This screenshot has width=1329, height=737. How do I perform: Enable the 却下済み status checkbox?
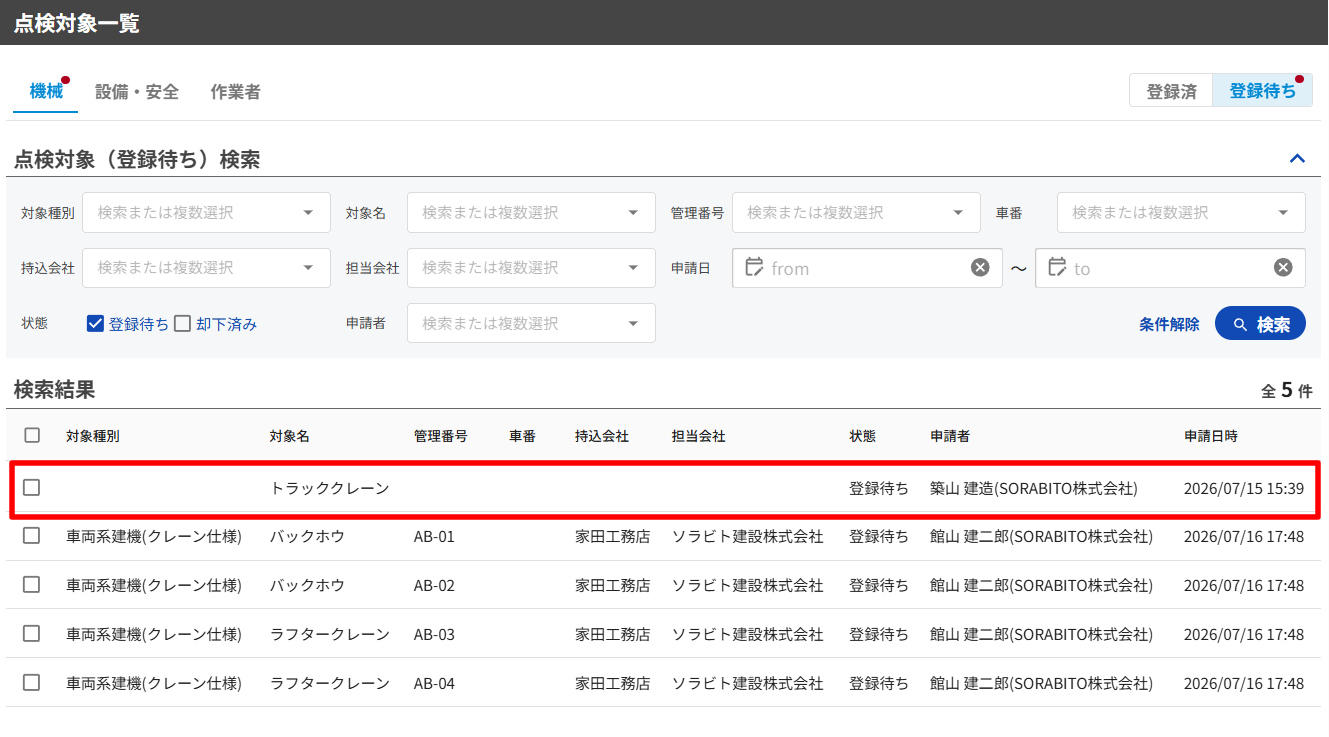(x=182, y=323)
